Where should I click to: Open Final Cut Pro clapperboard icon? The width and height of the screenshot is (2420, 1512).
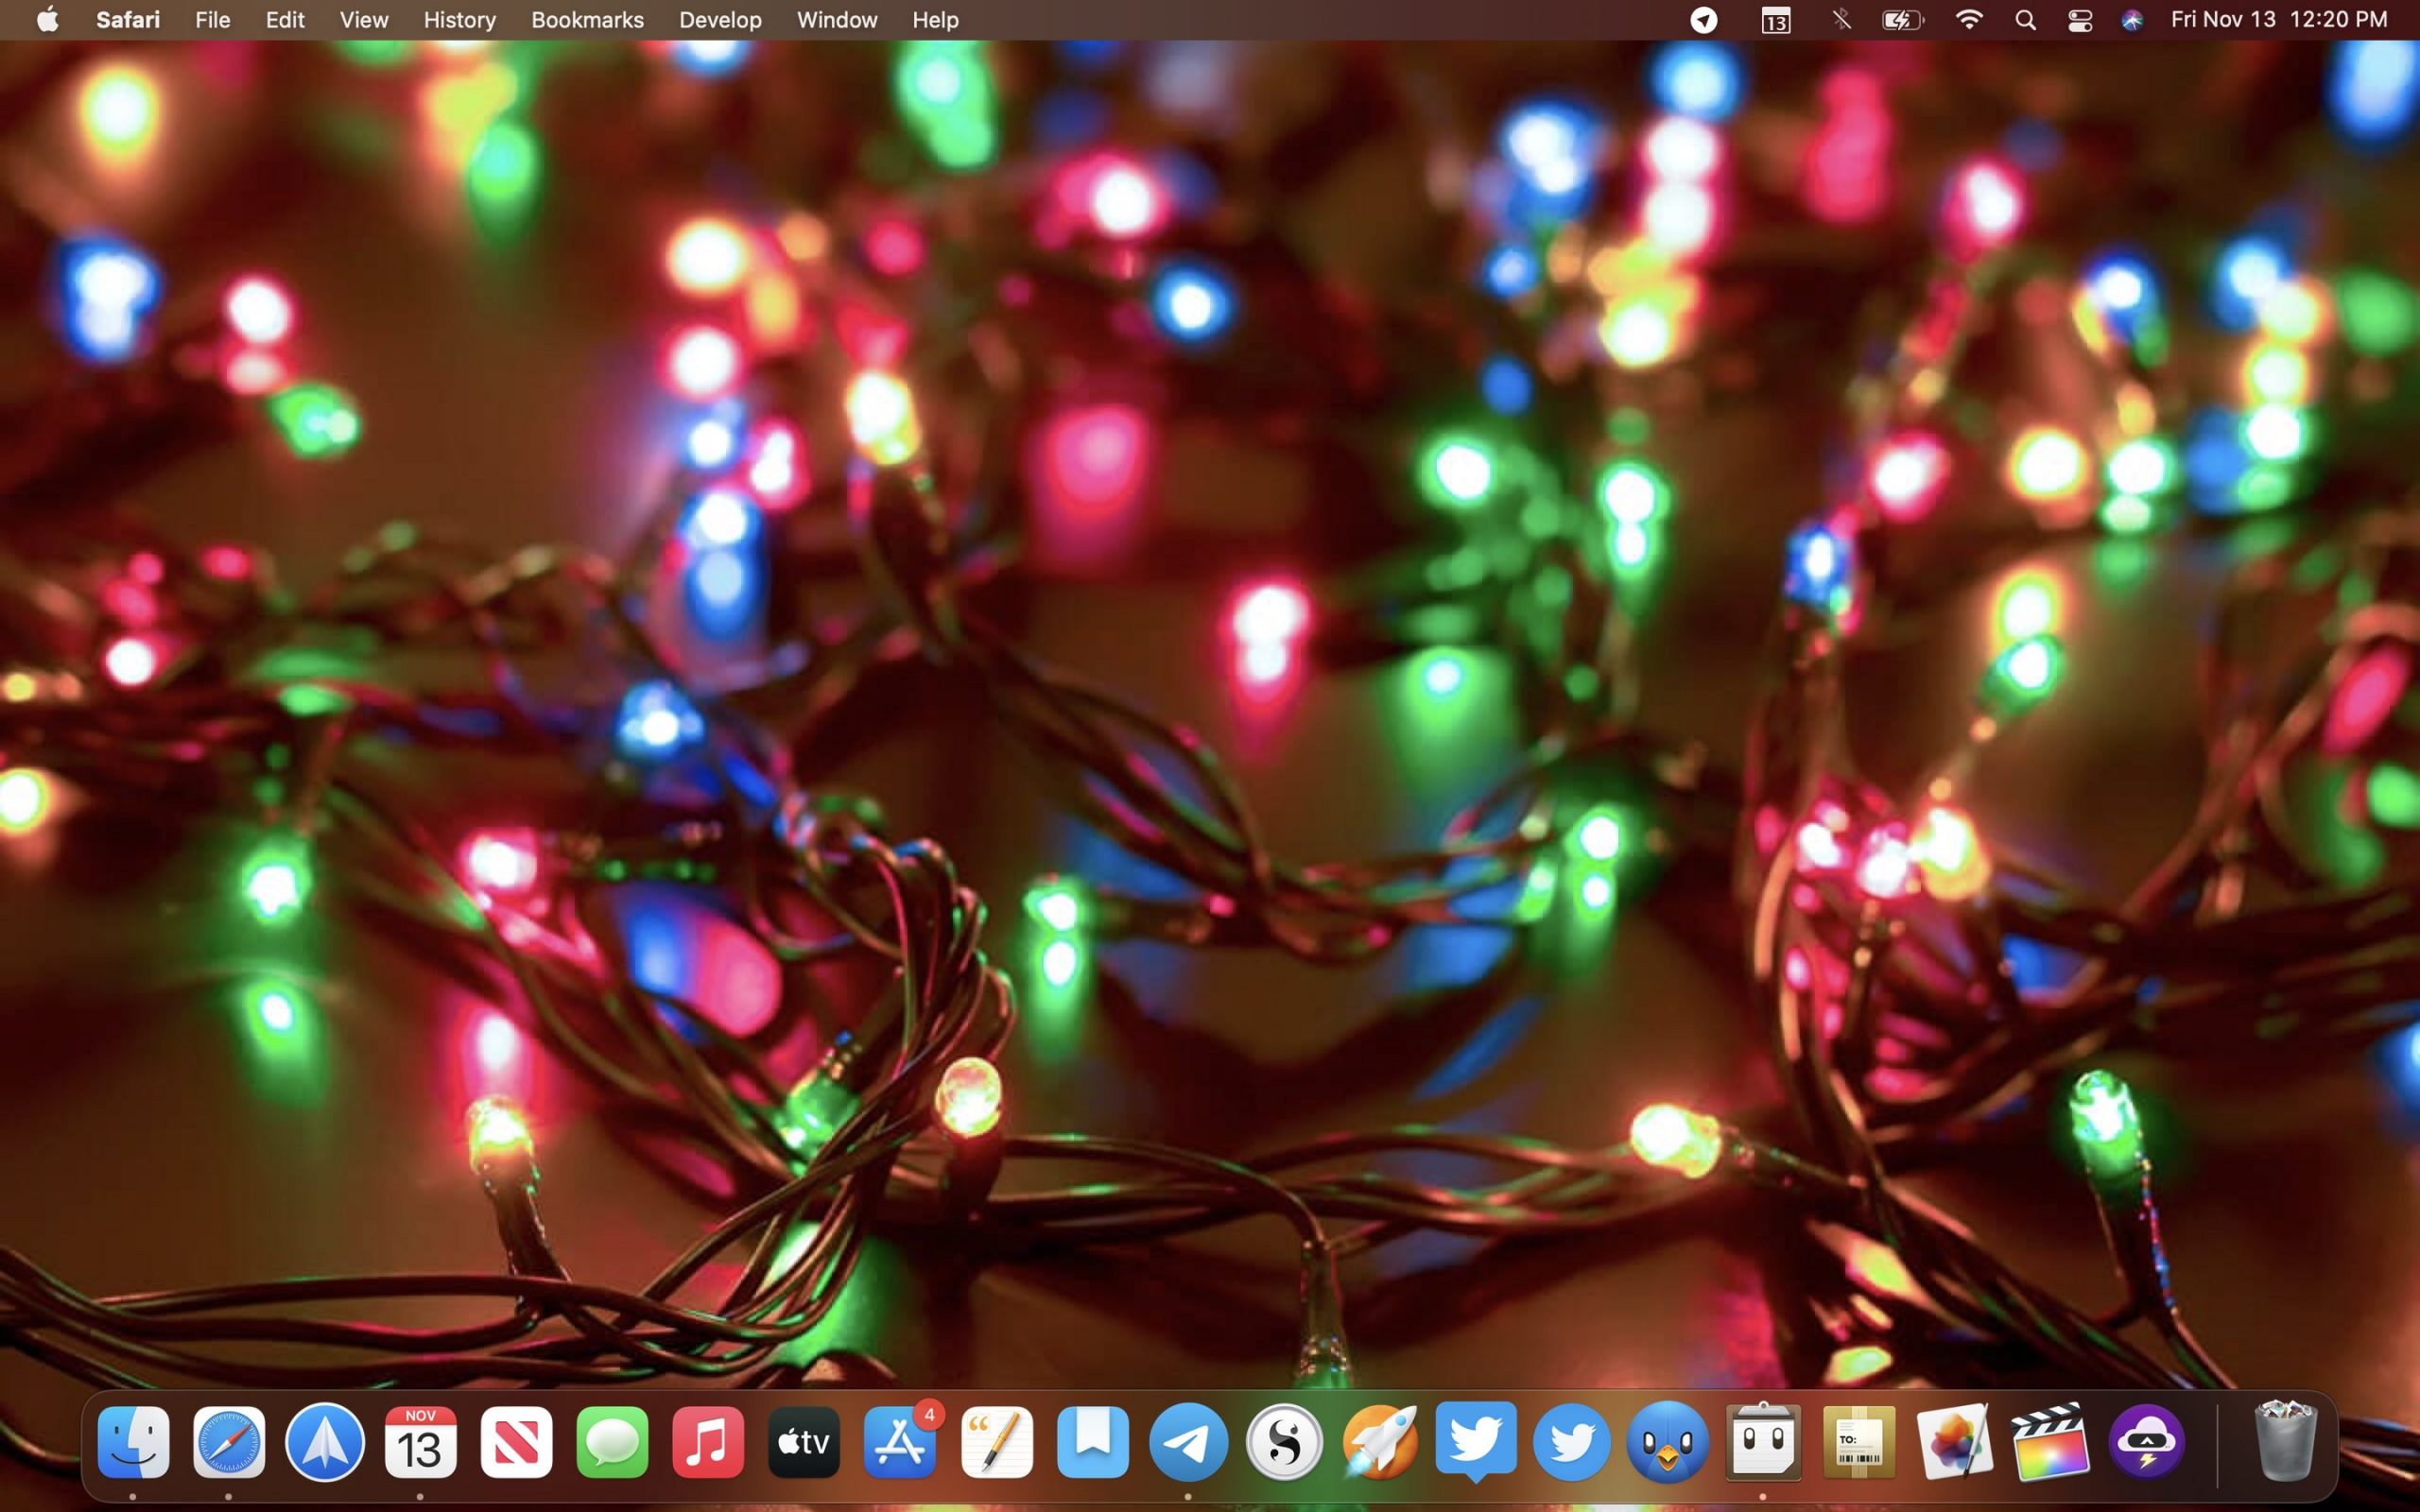pos(2051,1442)
